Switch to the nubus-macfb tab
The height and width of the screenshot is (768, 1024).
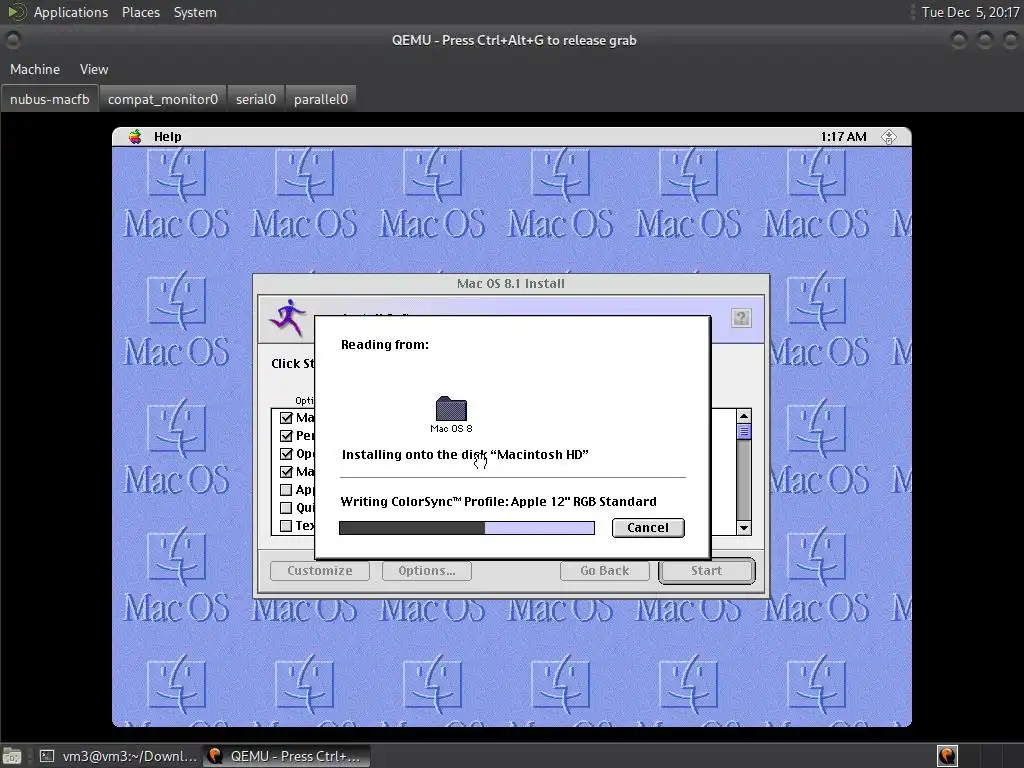50,99
